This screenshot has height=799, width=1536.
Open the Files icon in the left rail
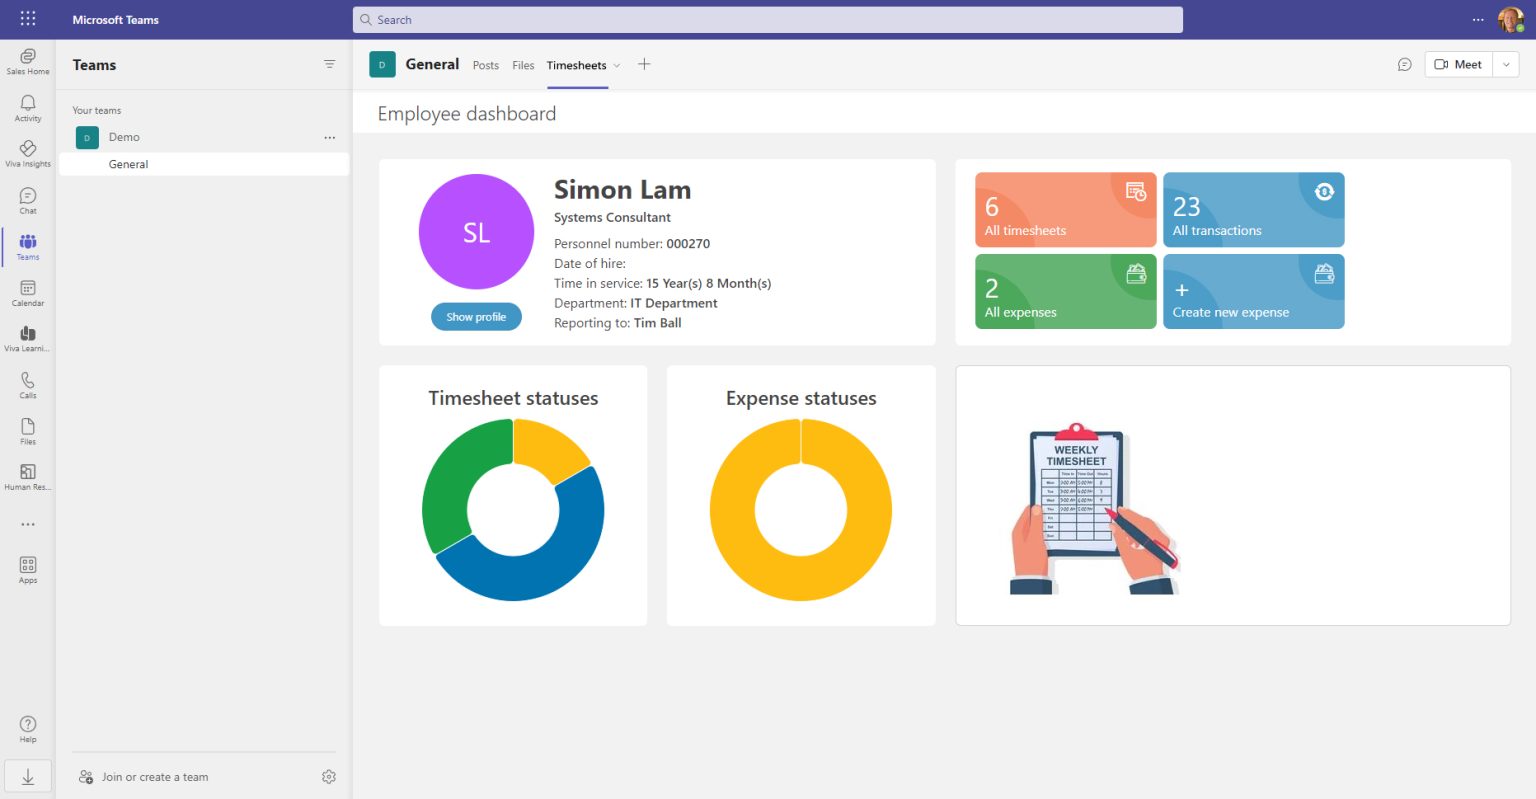click(x=27, y=428)
